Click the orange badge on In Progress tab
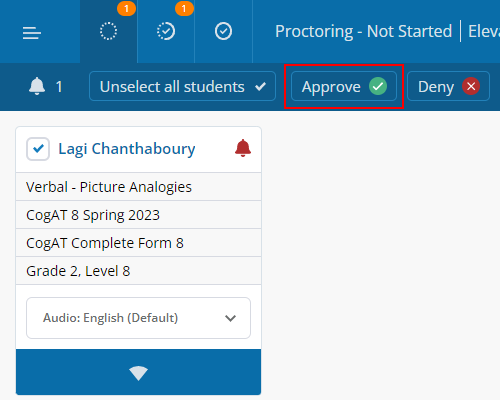The width and height of the screenshot is (500, 400). [184, 9]
